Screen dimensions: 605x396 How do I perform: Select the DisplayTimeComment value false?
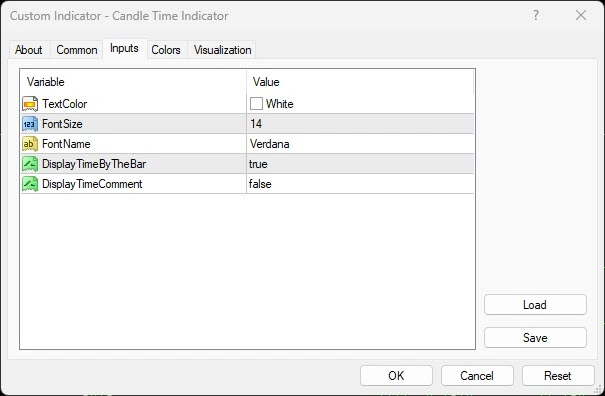[260, 184]
